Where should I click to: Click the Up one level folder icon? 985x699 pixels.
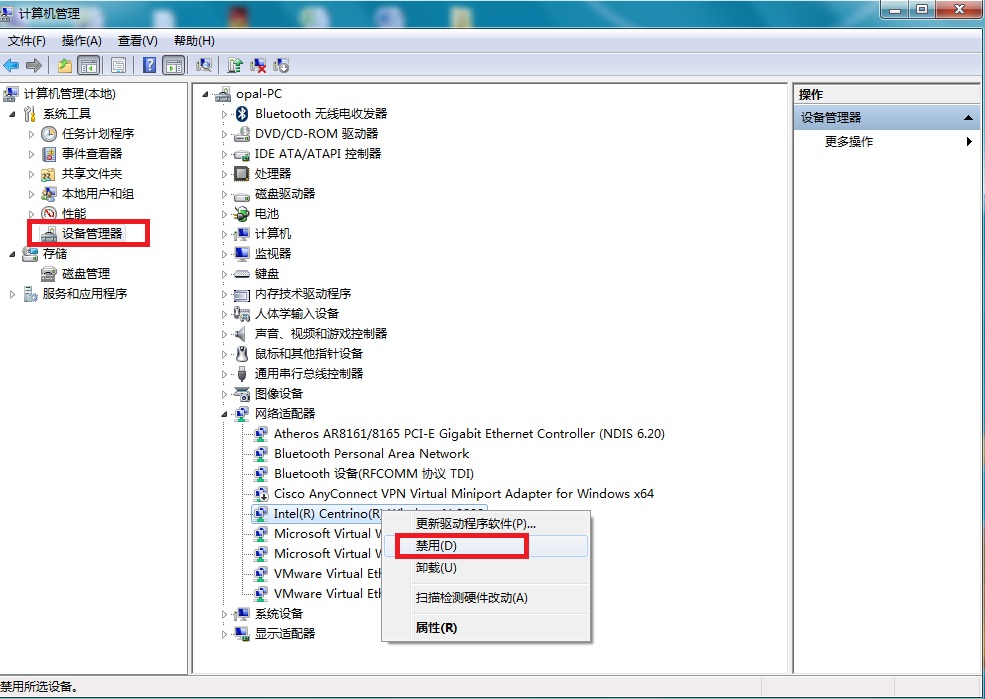(65, 65)
